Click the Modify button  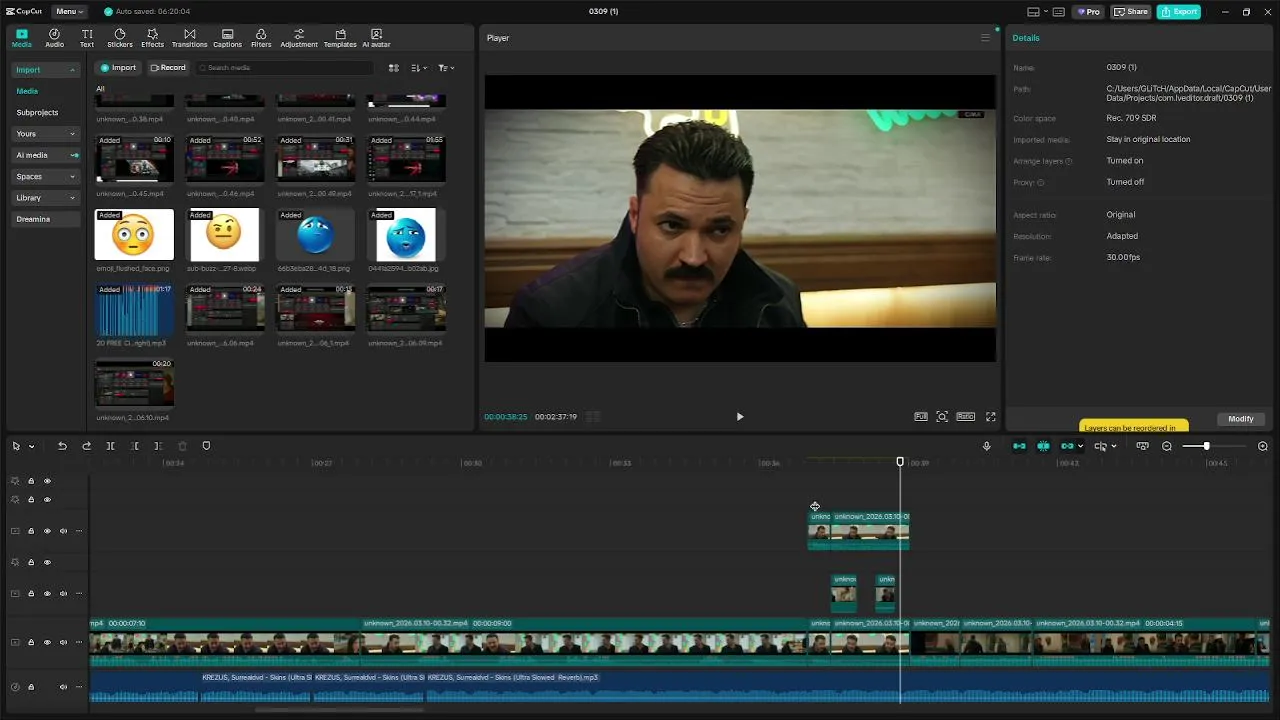[x=1241, y=419]
